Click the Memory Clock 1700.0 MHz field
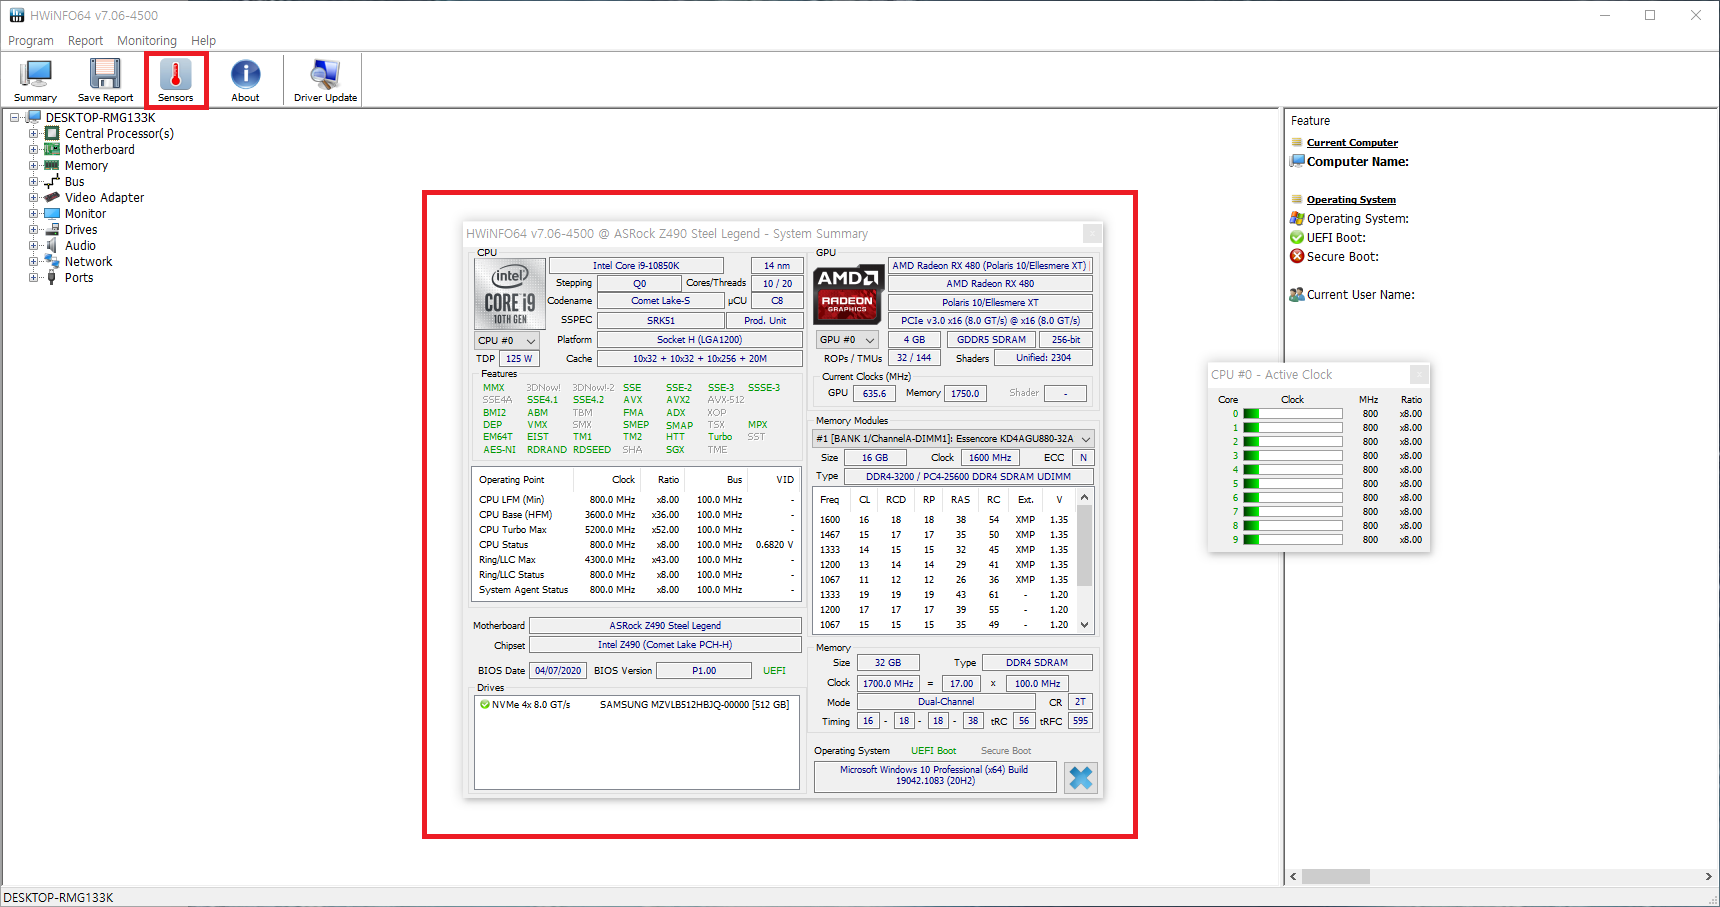Screen dimensions: 1720x907 888,683
